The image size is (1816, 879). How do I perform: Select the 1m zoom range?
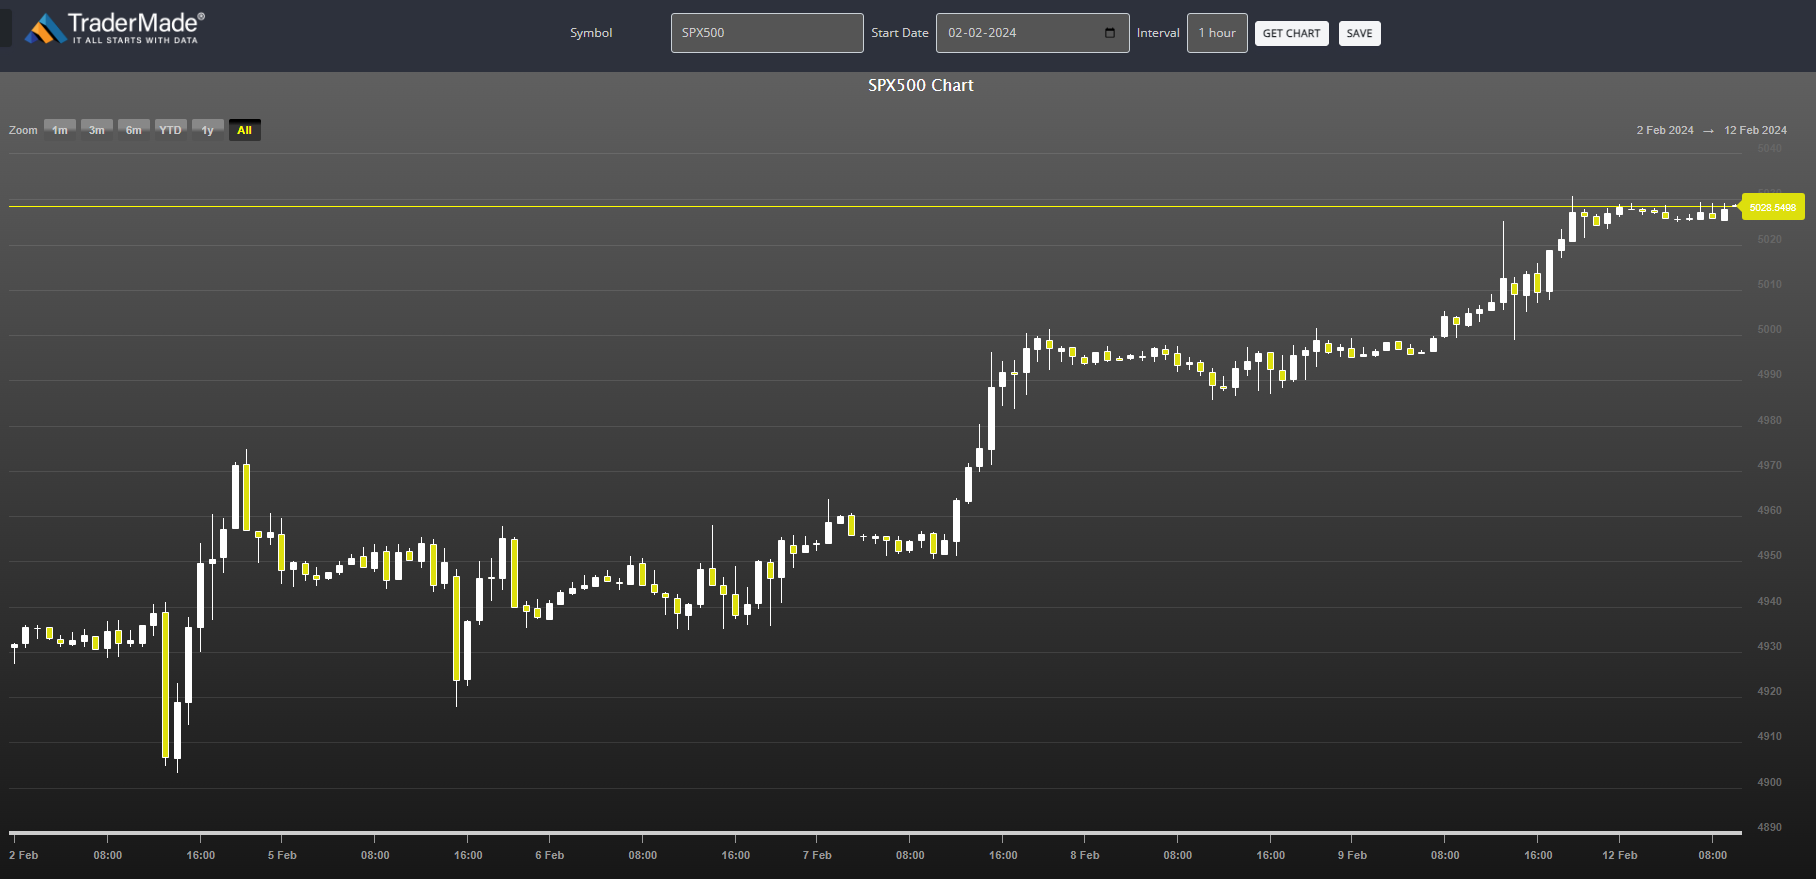click(x=60, y=130)
